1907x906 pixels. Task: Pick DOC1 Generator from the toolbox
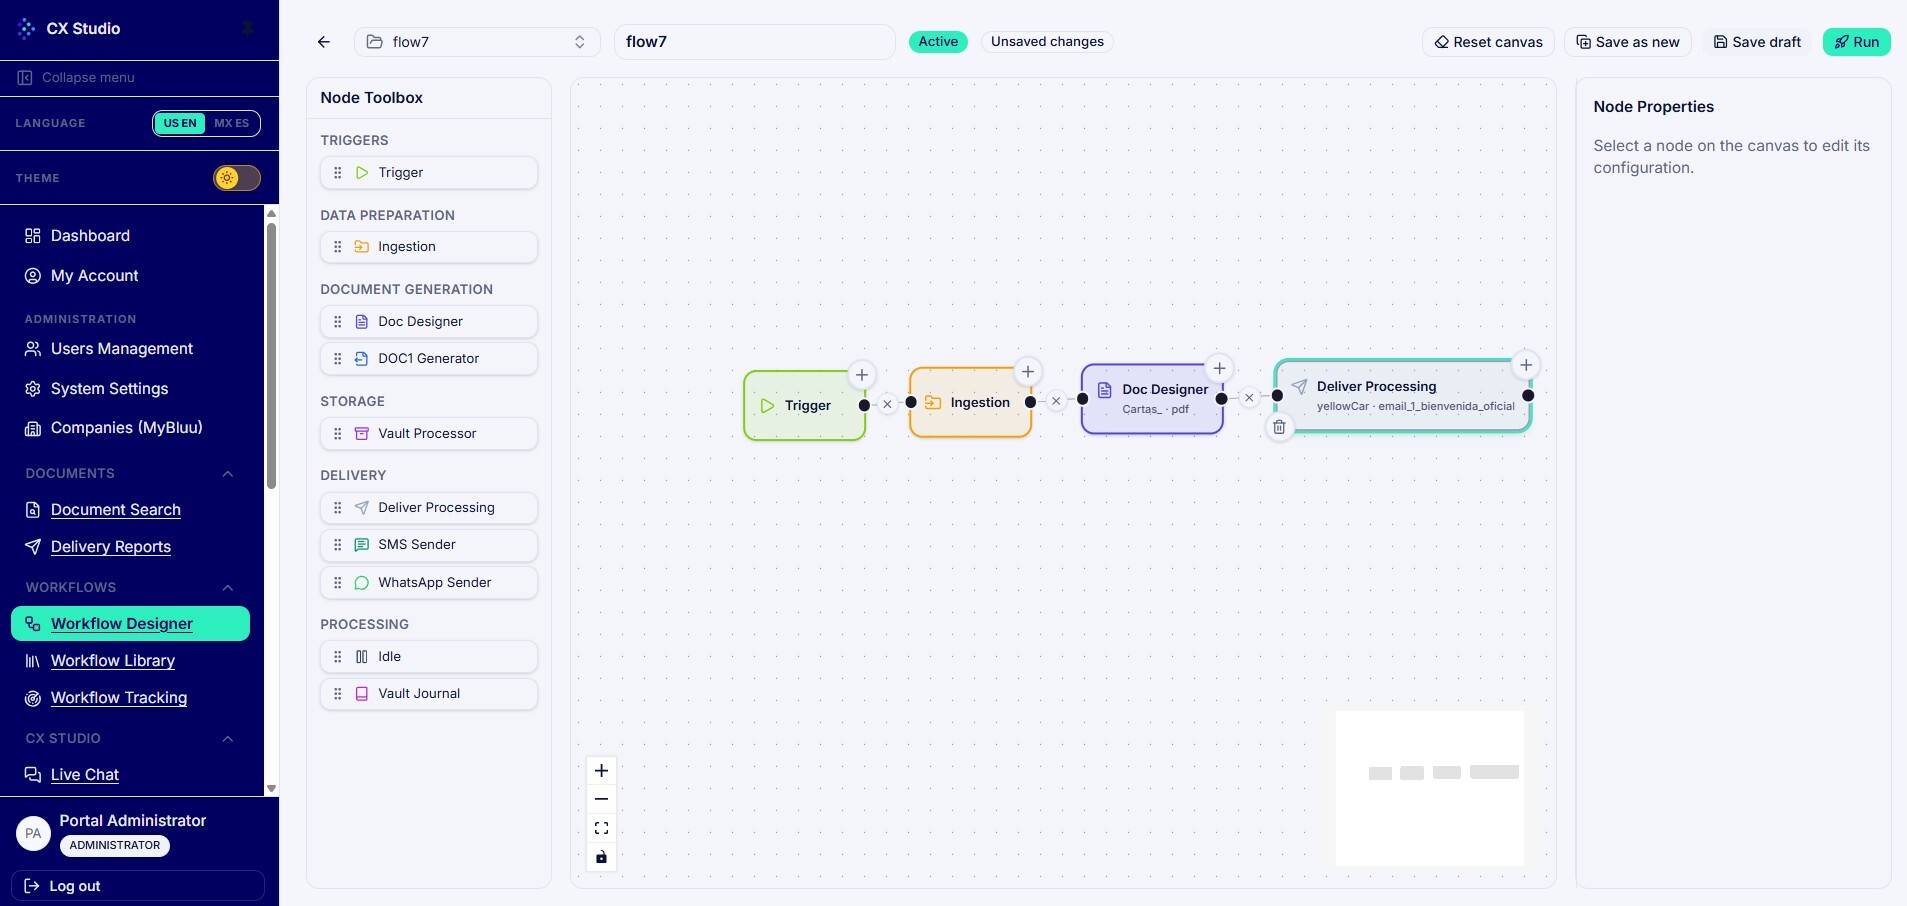(x=429, y=359)
